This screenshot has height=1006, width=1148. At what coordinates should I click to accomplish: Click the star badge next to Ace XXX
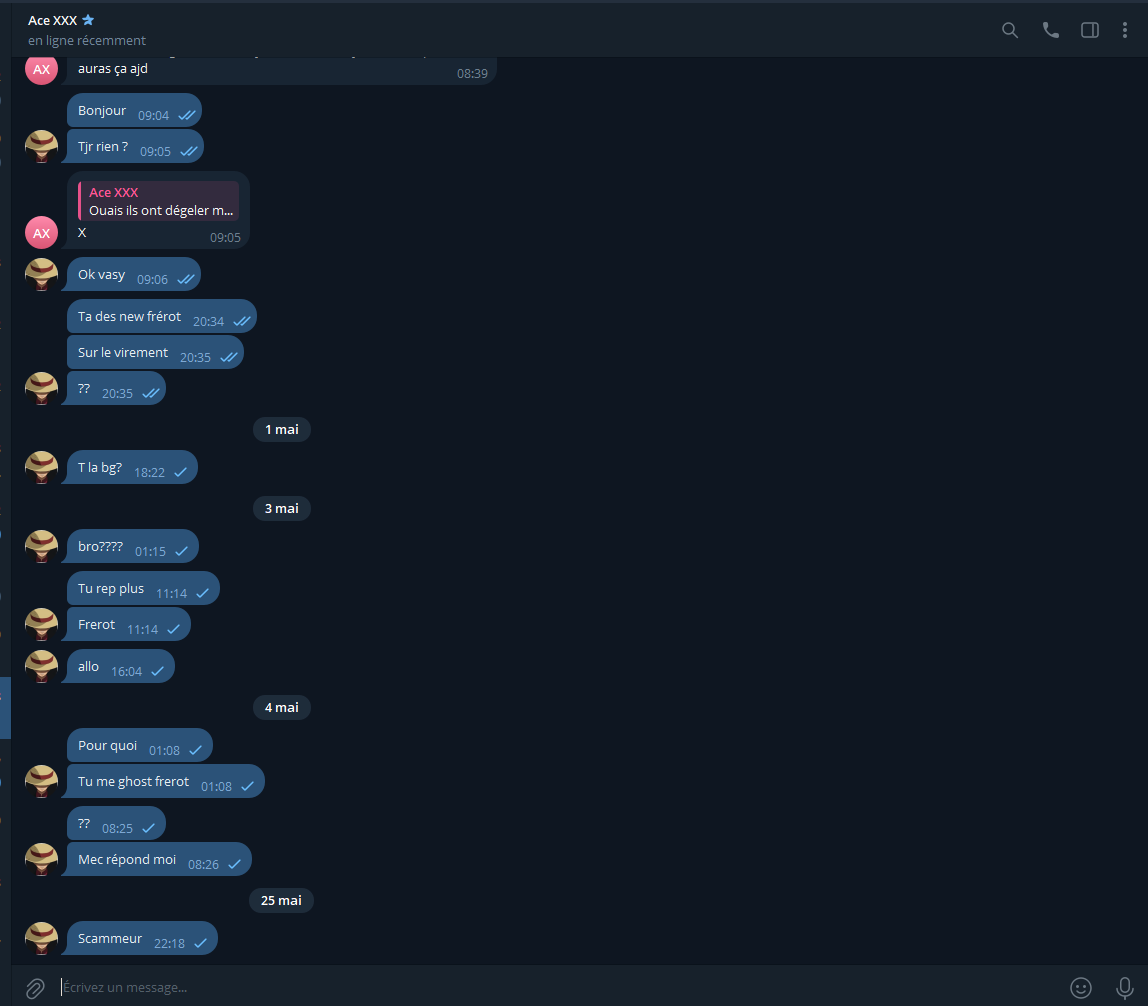(x=88, y=20)
